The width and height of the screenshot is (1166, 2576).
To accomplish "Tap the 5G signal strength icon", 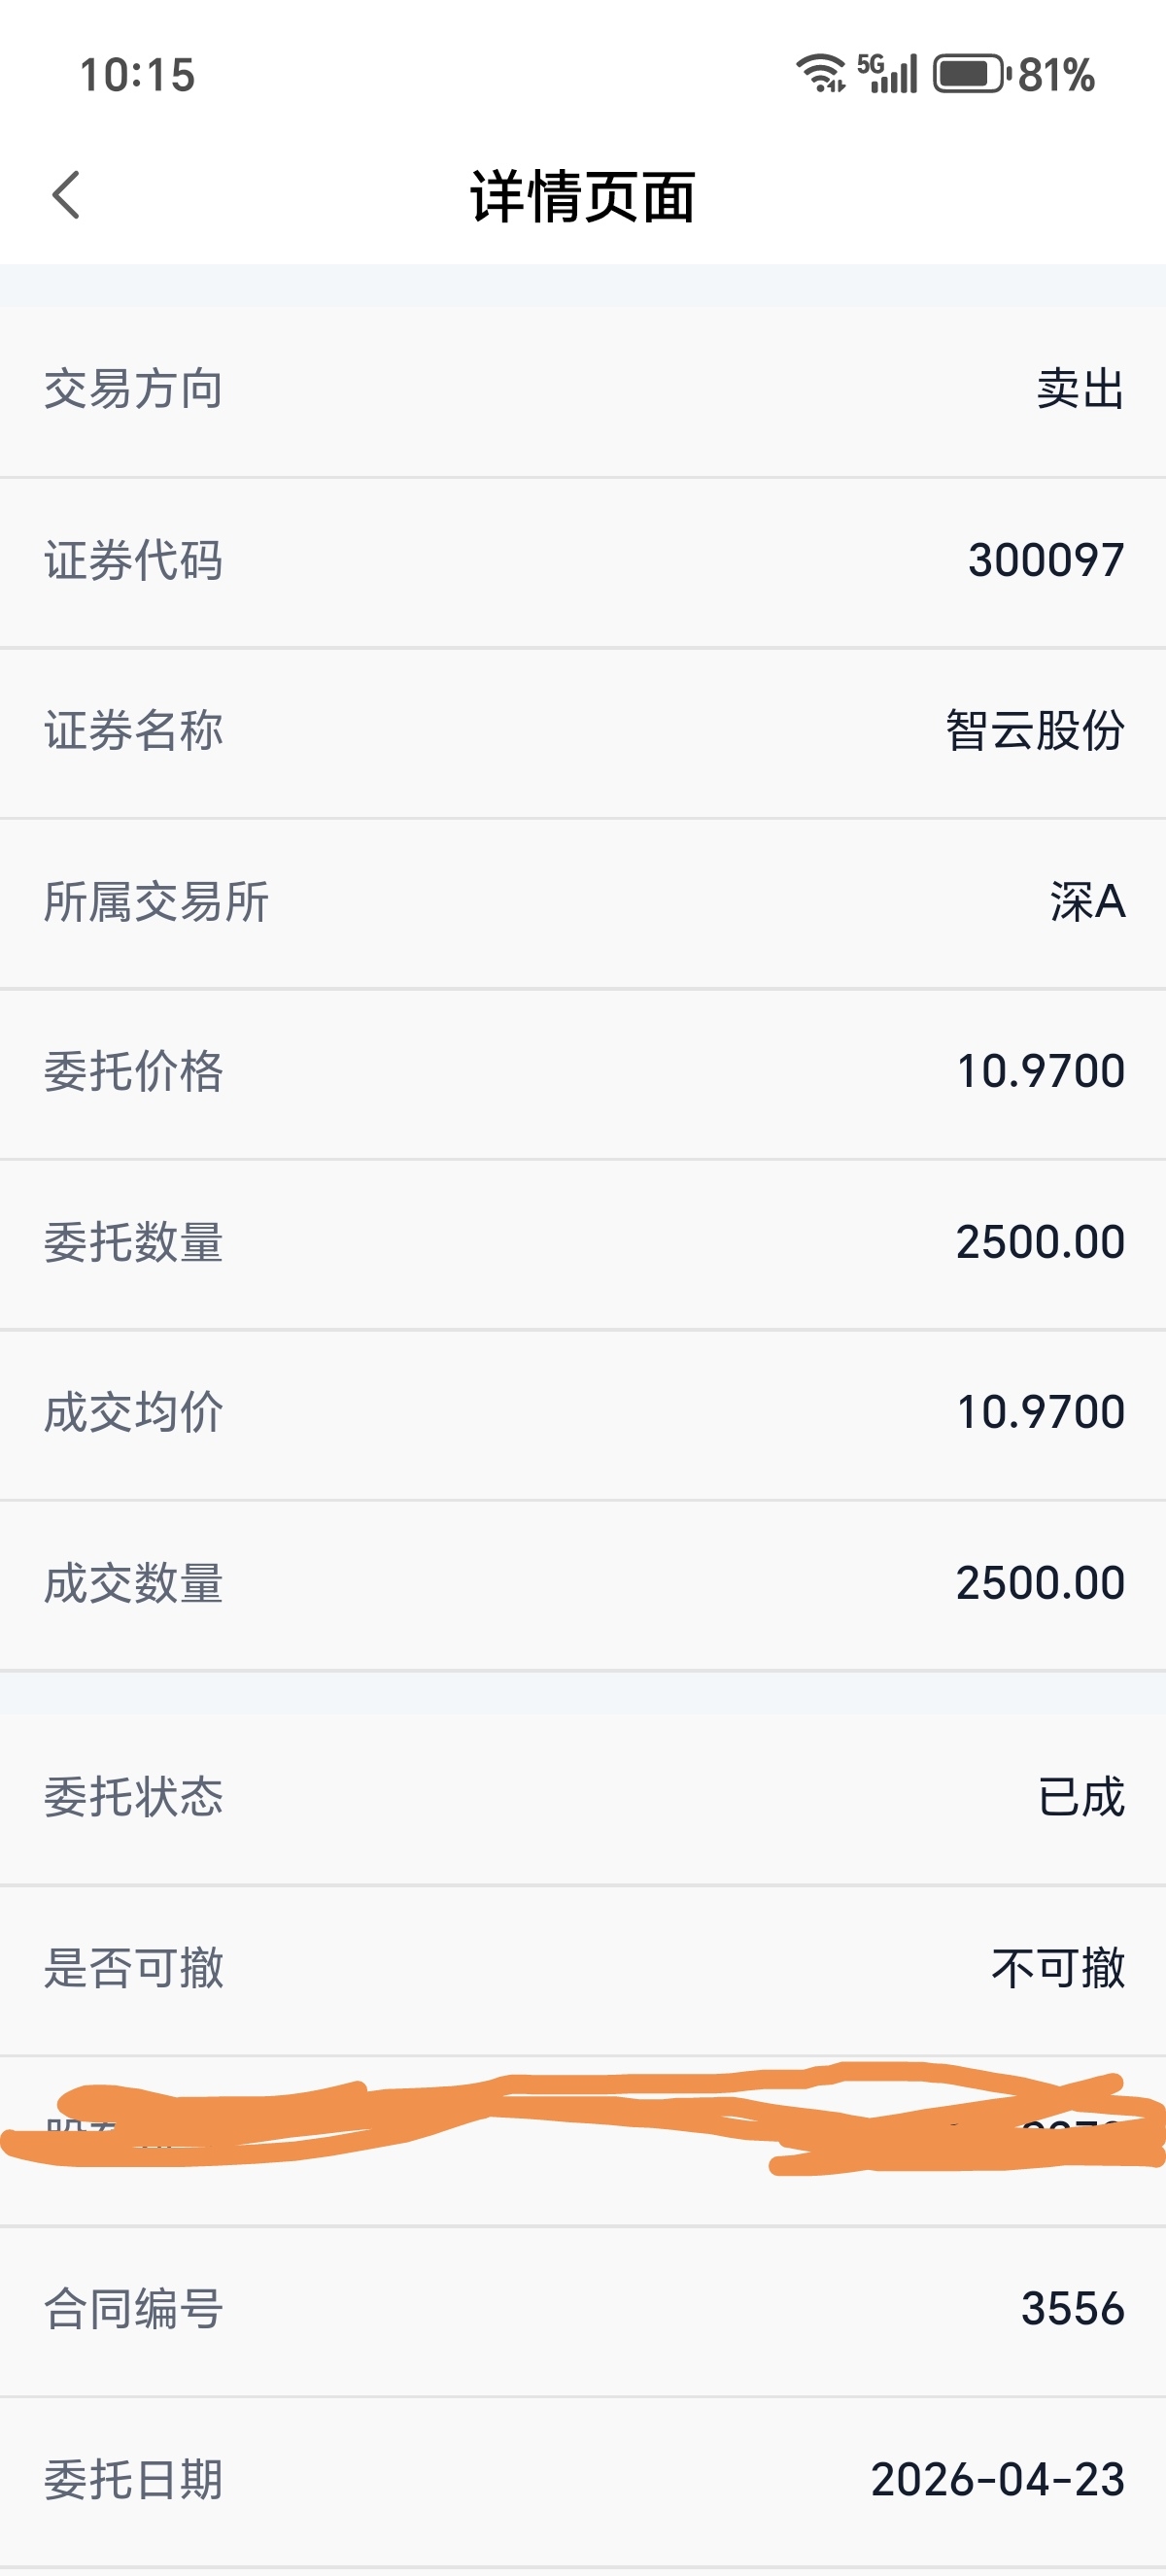I will [x=888, y=74].
